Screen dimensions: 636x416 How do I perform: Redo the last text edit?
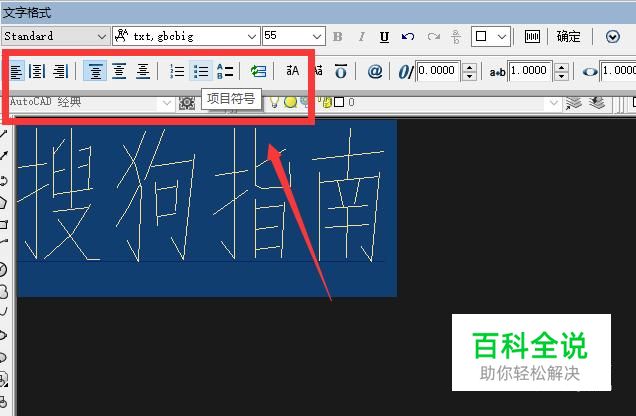(433, 36)
